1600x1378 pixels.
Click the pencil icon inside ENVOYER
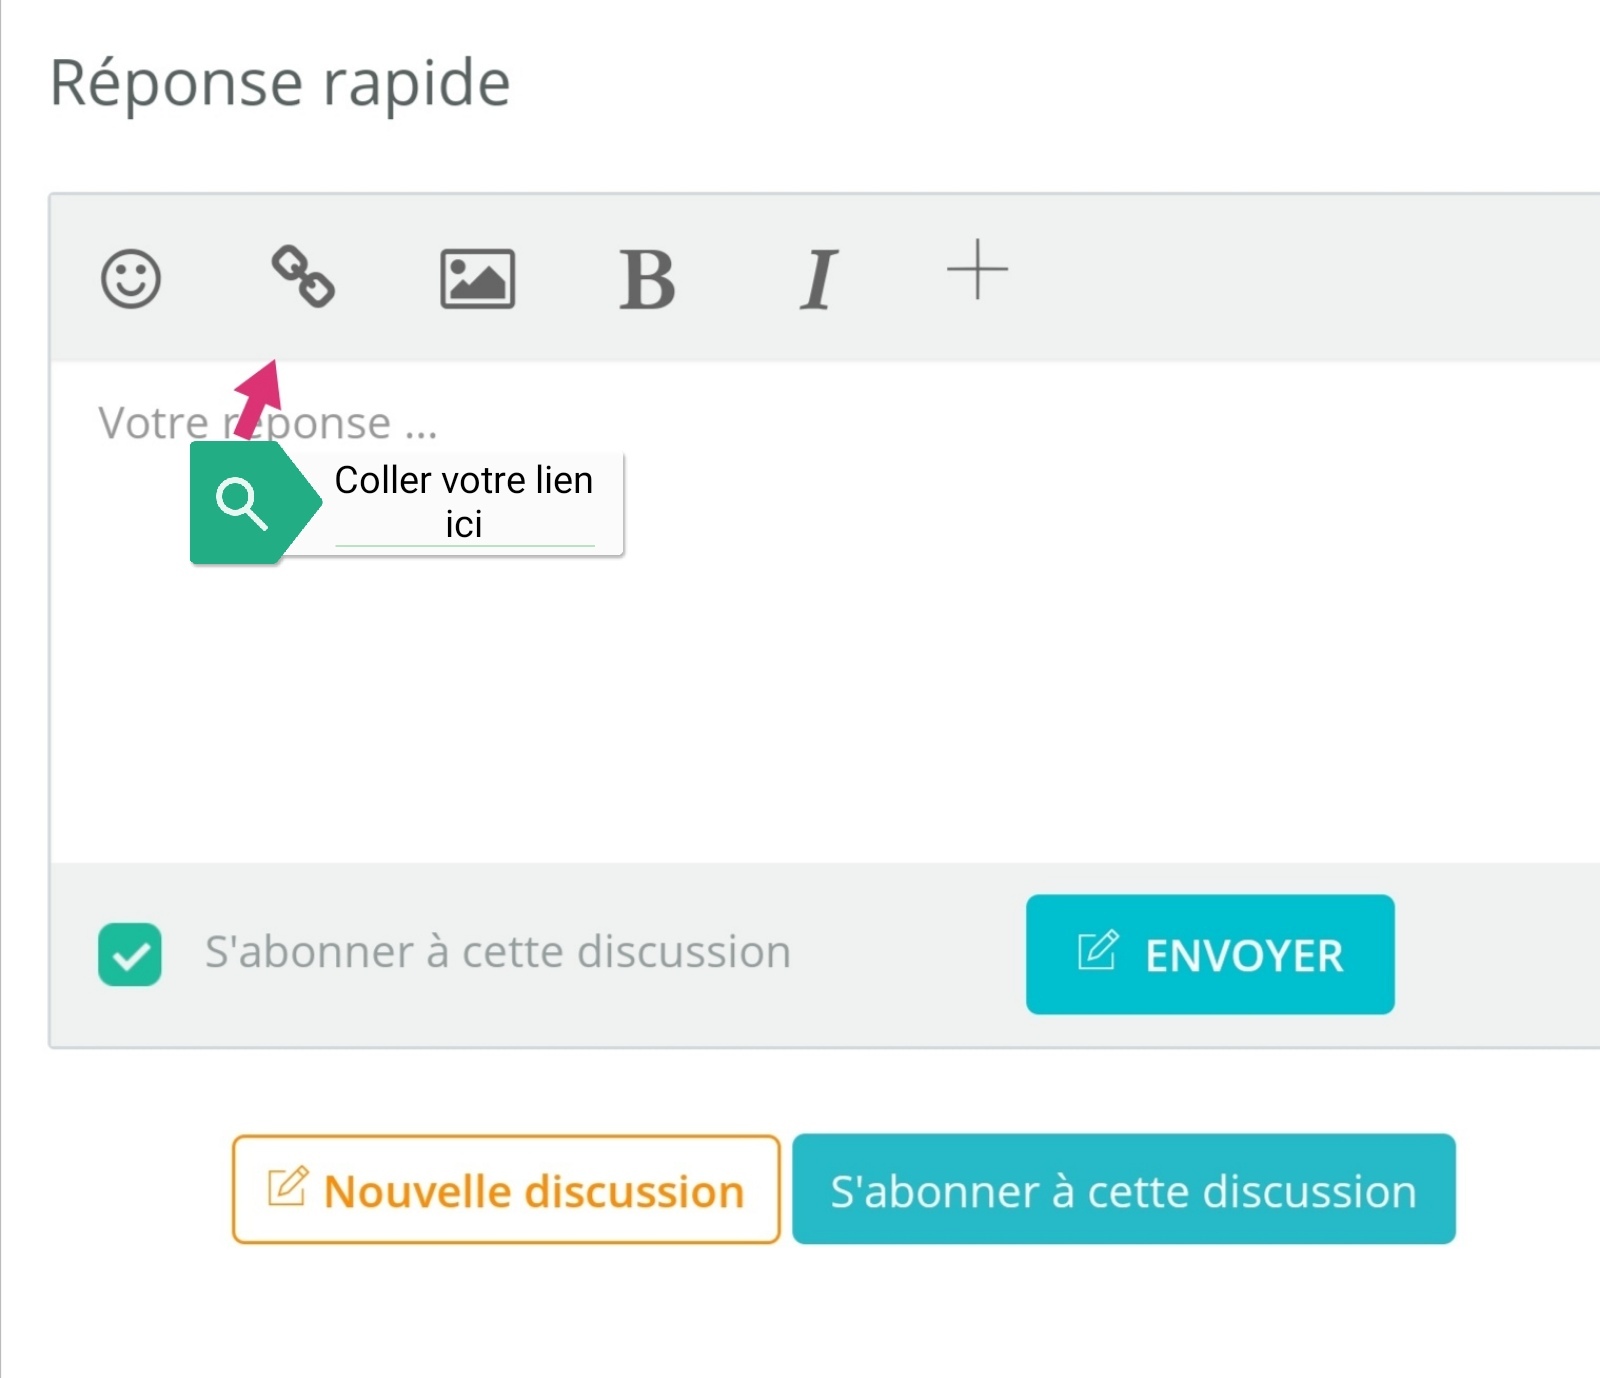[1097, 951]
